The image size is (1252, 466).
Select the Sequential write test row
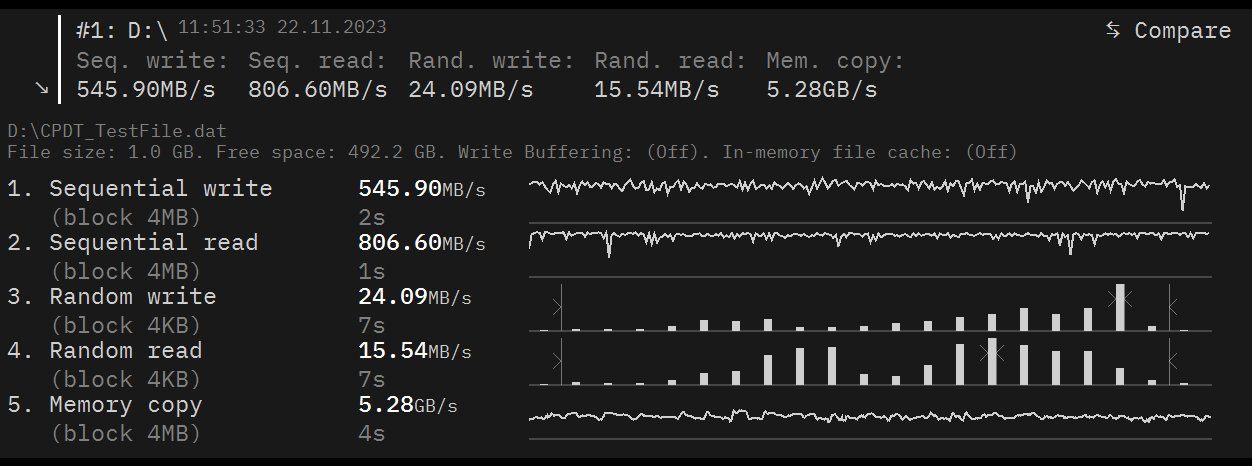pyautogui.click(x=160, y=189)
